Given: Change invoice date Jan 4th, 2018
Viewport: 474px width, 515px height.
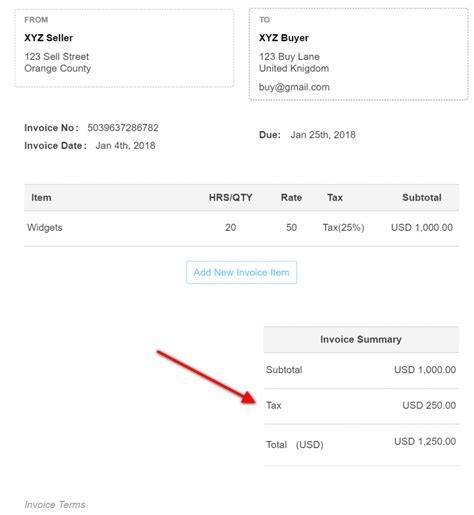Looking at the screenshot, I should (x=125, y=146).
